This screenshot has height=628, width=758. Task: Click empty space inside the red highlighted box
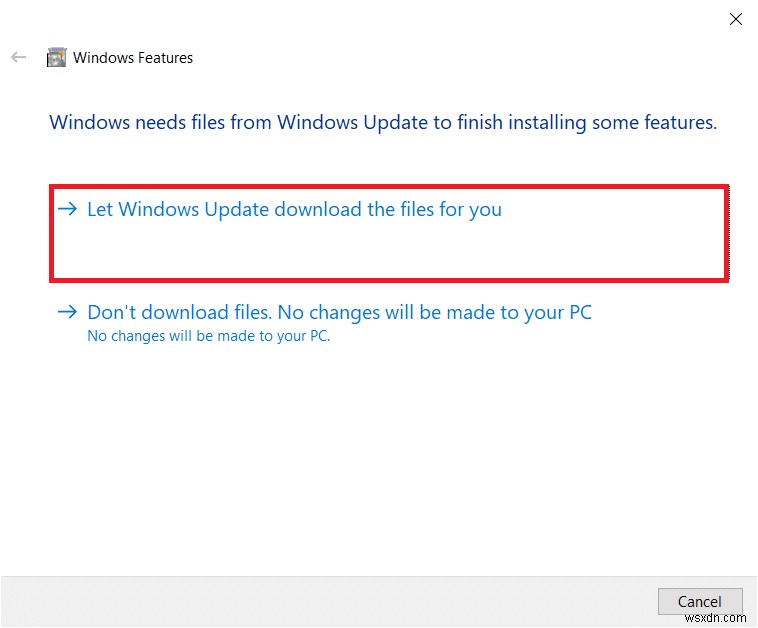coord(400,252)
